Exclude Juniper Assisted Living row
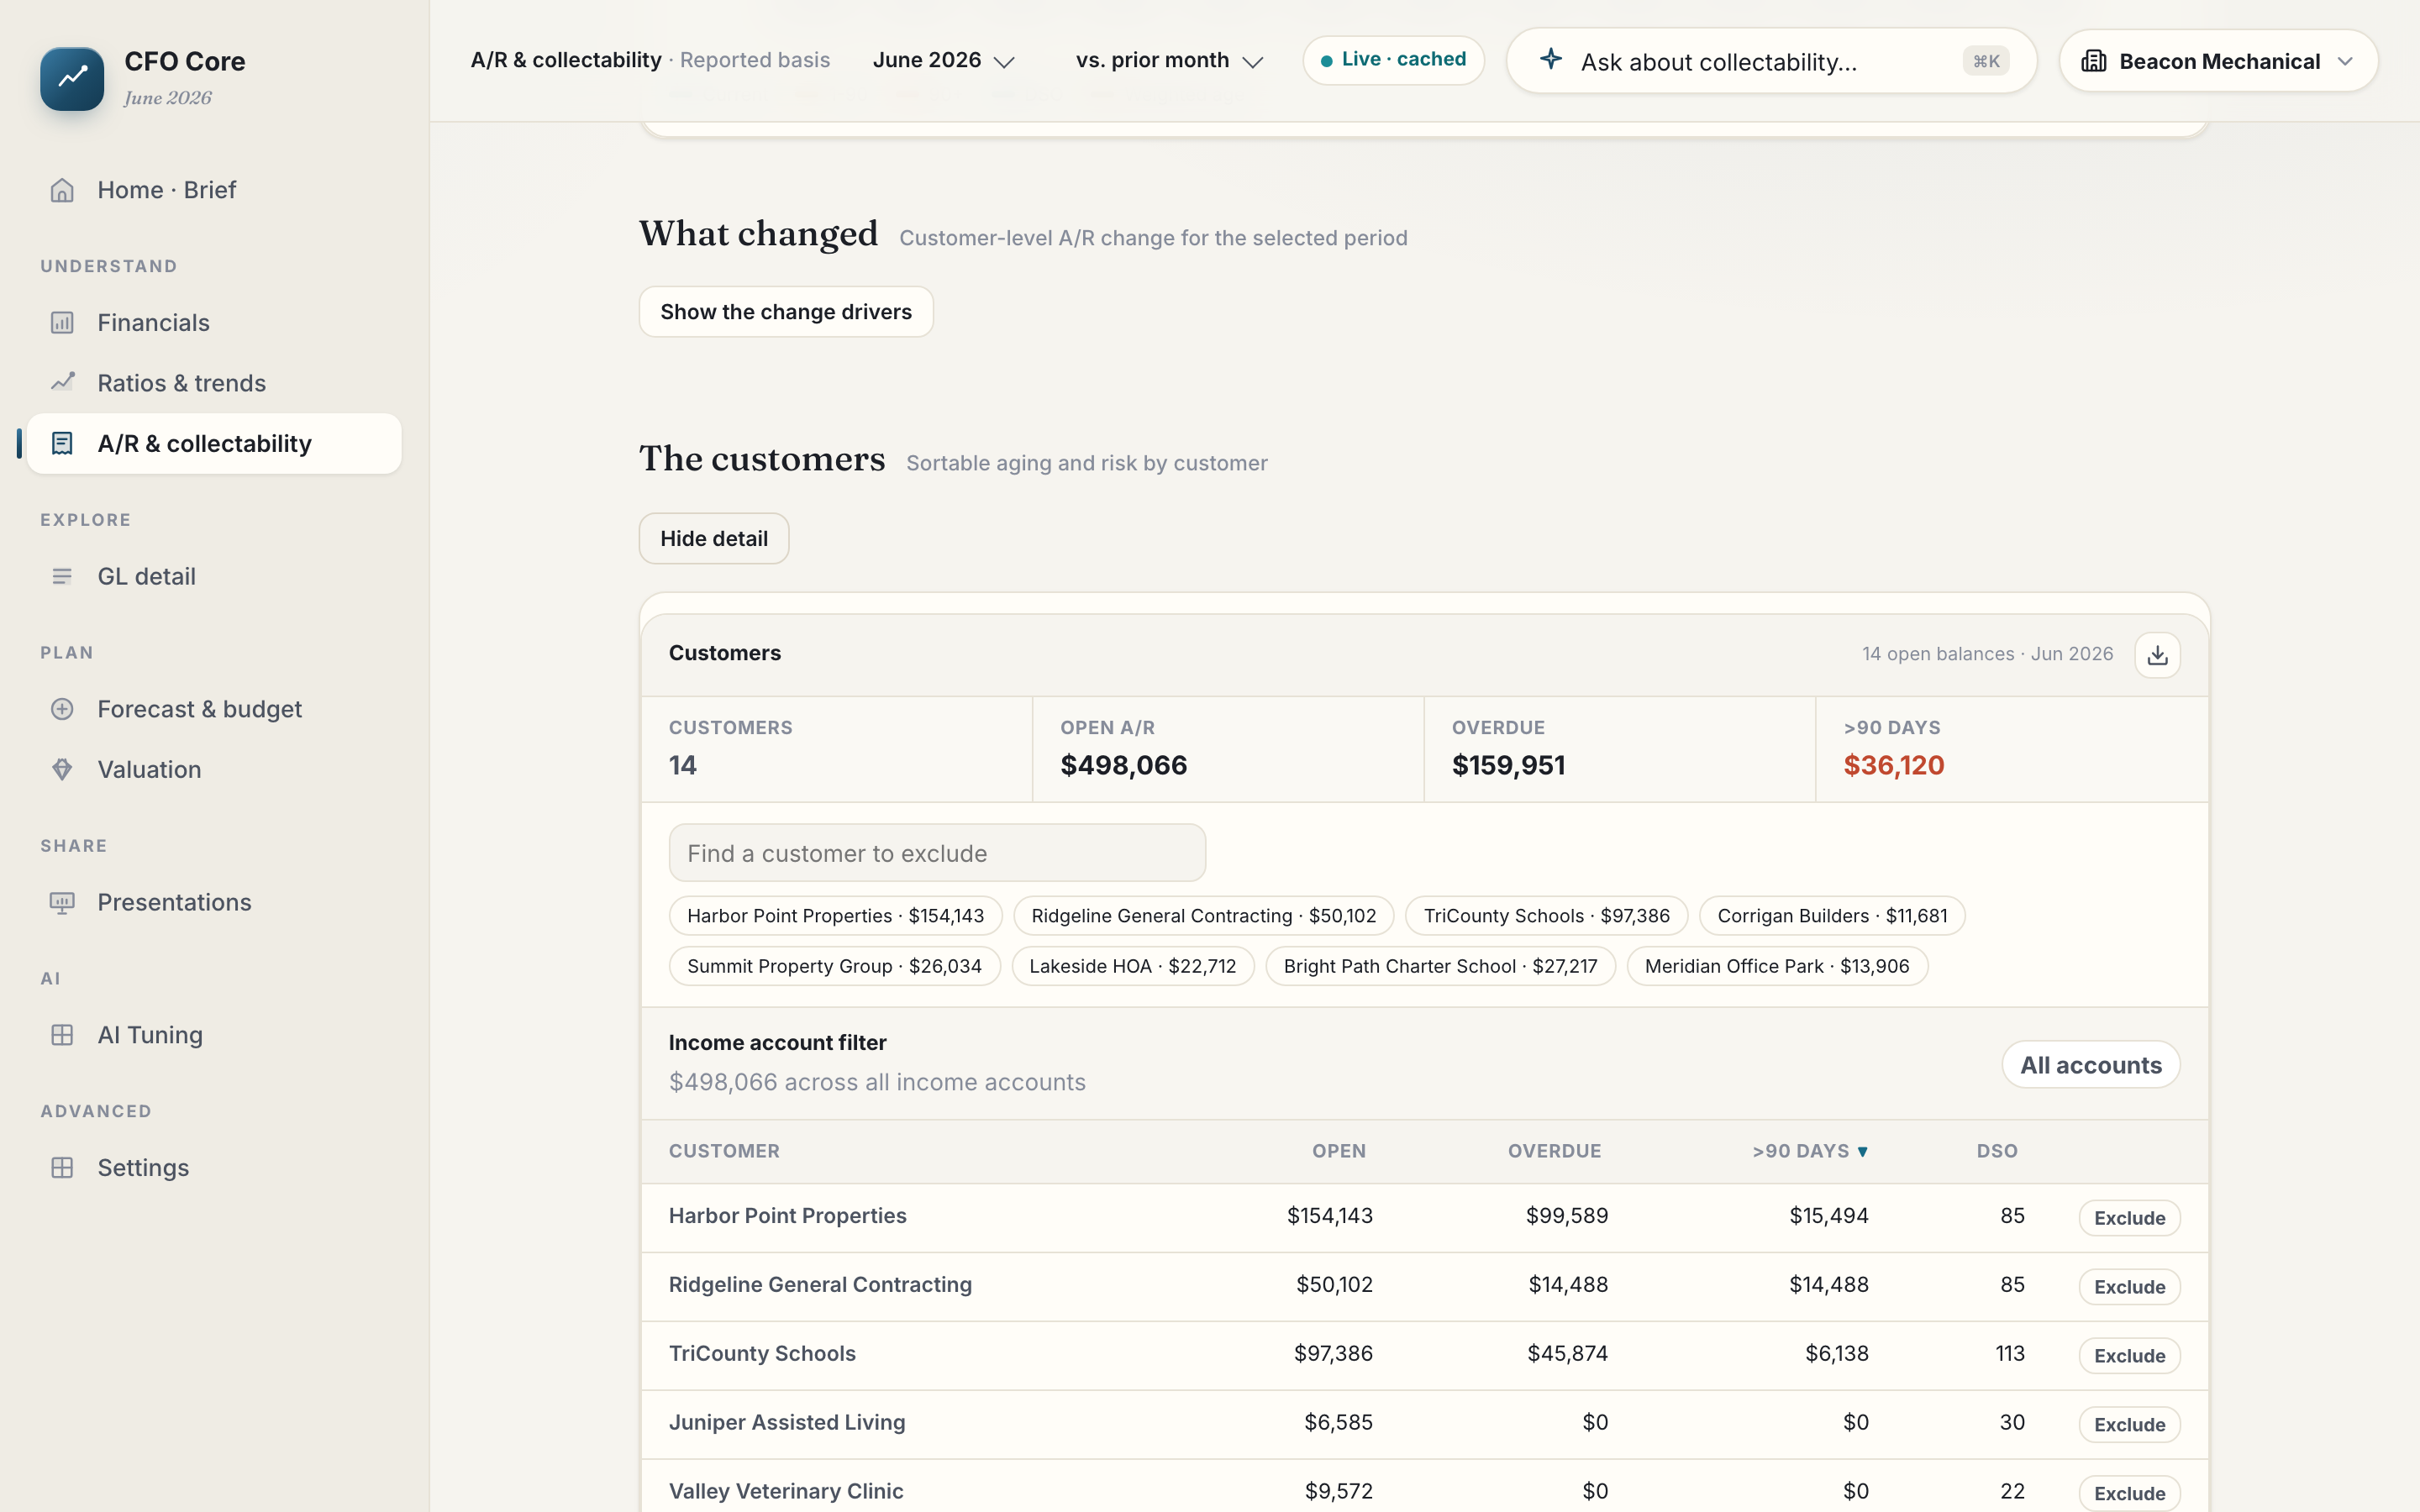The width and height of the screenshot is (2420, 1512). tap(2129, 1425)
